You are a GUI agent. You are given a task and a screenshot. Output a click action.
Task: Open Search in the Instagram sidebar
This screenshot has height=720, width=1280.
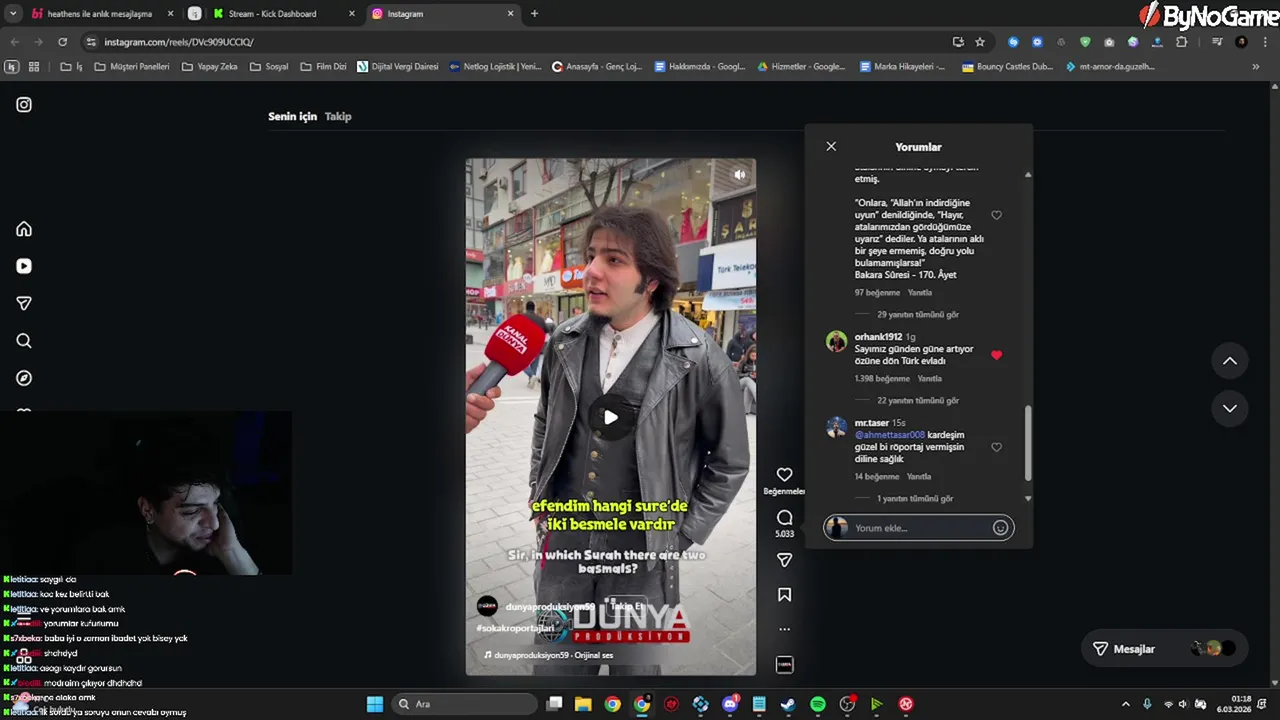(x=24, y=341)
